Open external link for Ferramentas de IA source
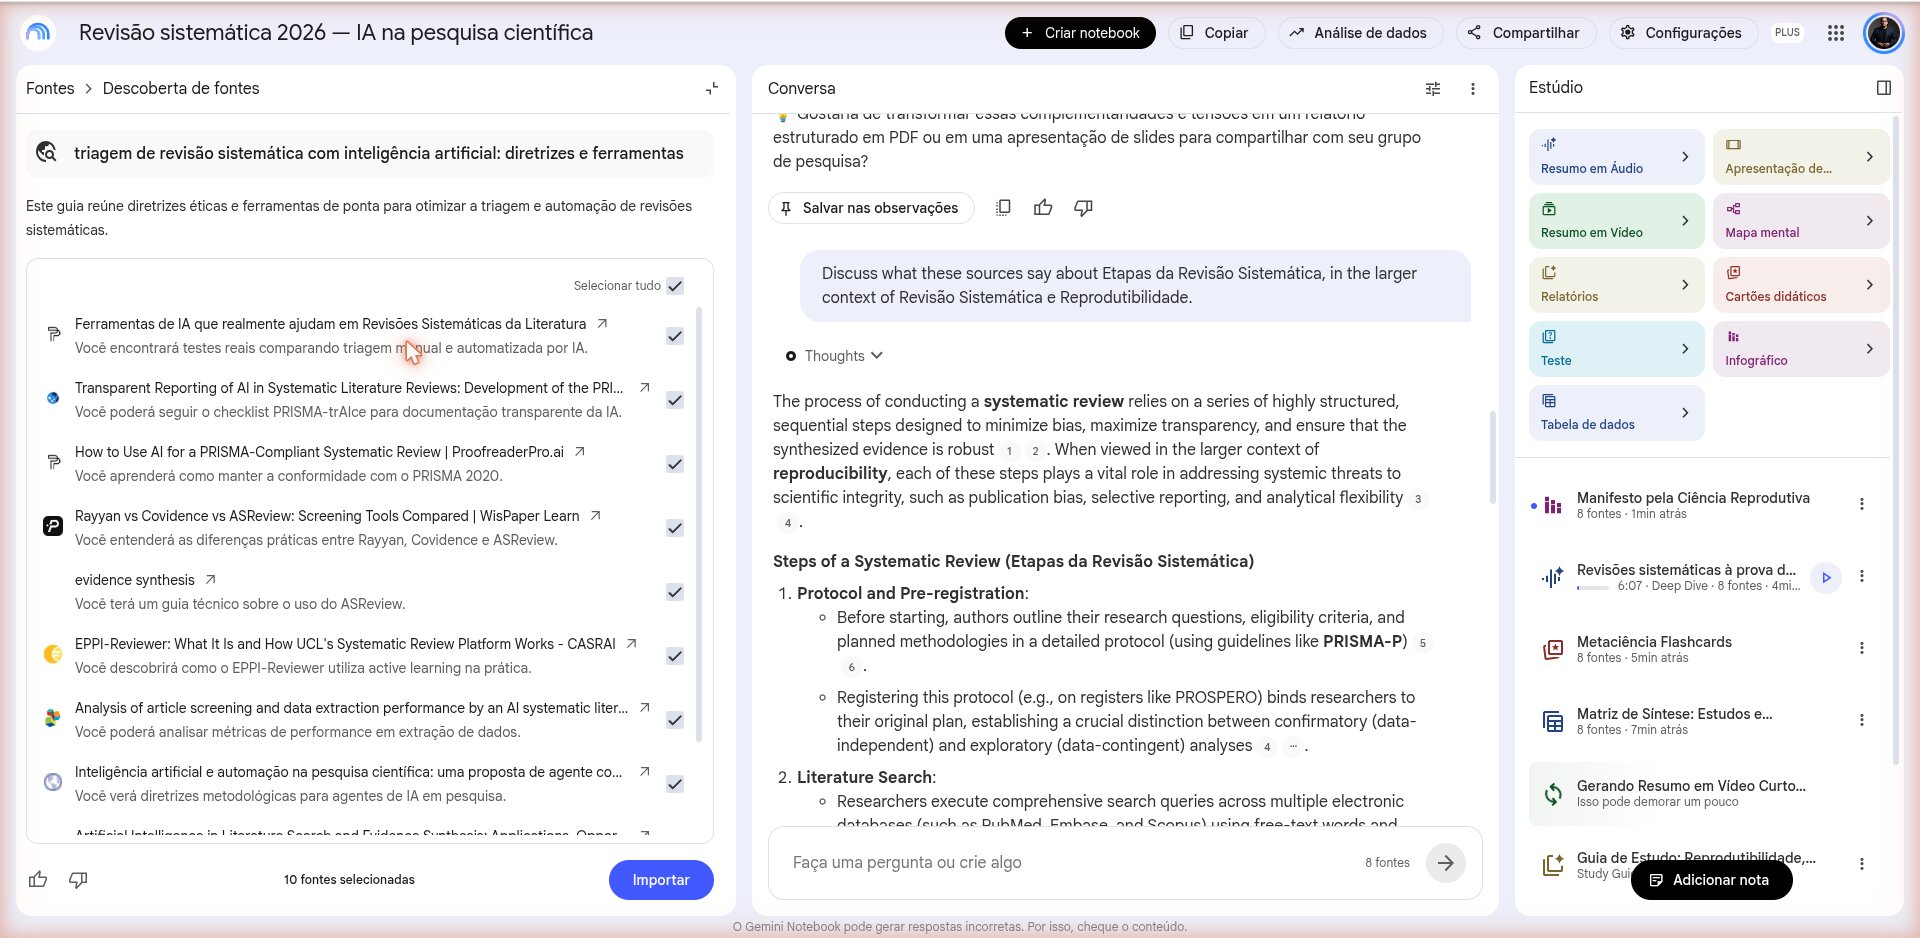 pyautogui.click(x=602, y=323)
